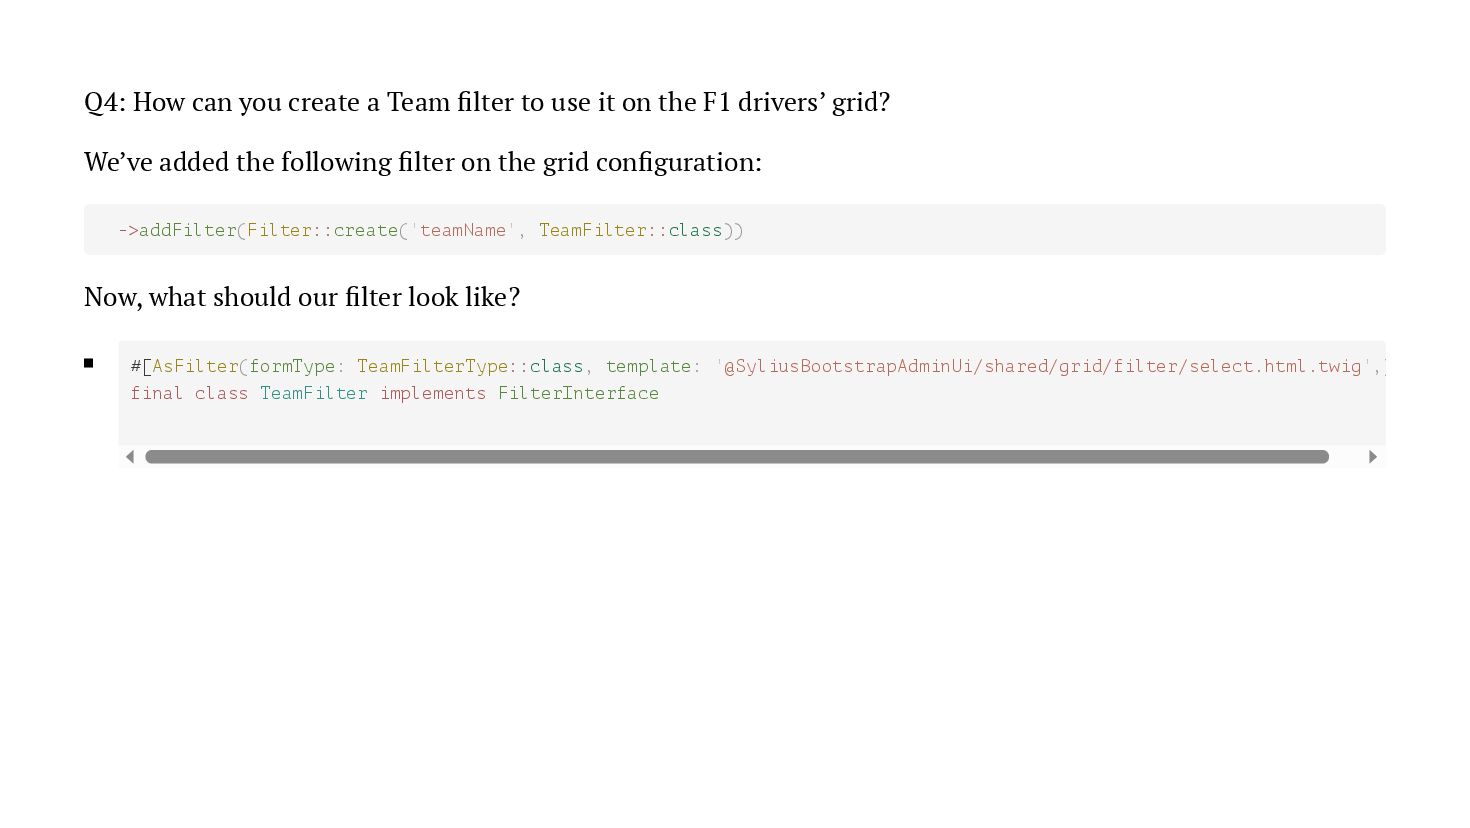Screen dimensions: 1470x828
Task: Click the formType parameter in AsFilter
Action: coord(292,366)
